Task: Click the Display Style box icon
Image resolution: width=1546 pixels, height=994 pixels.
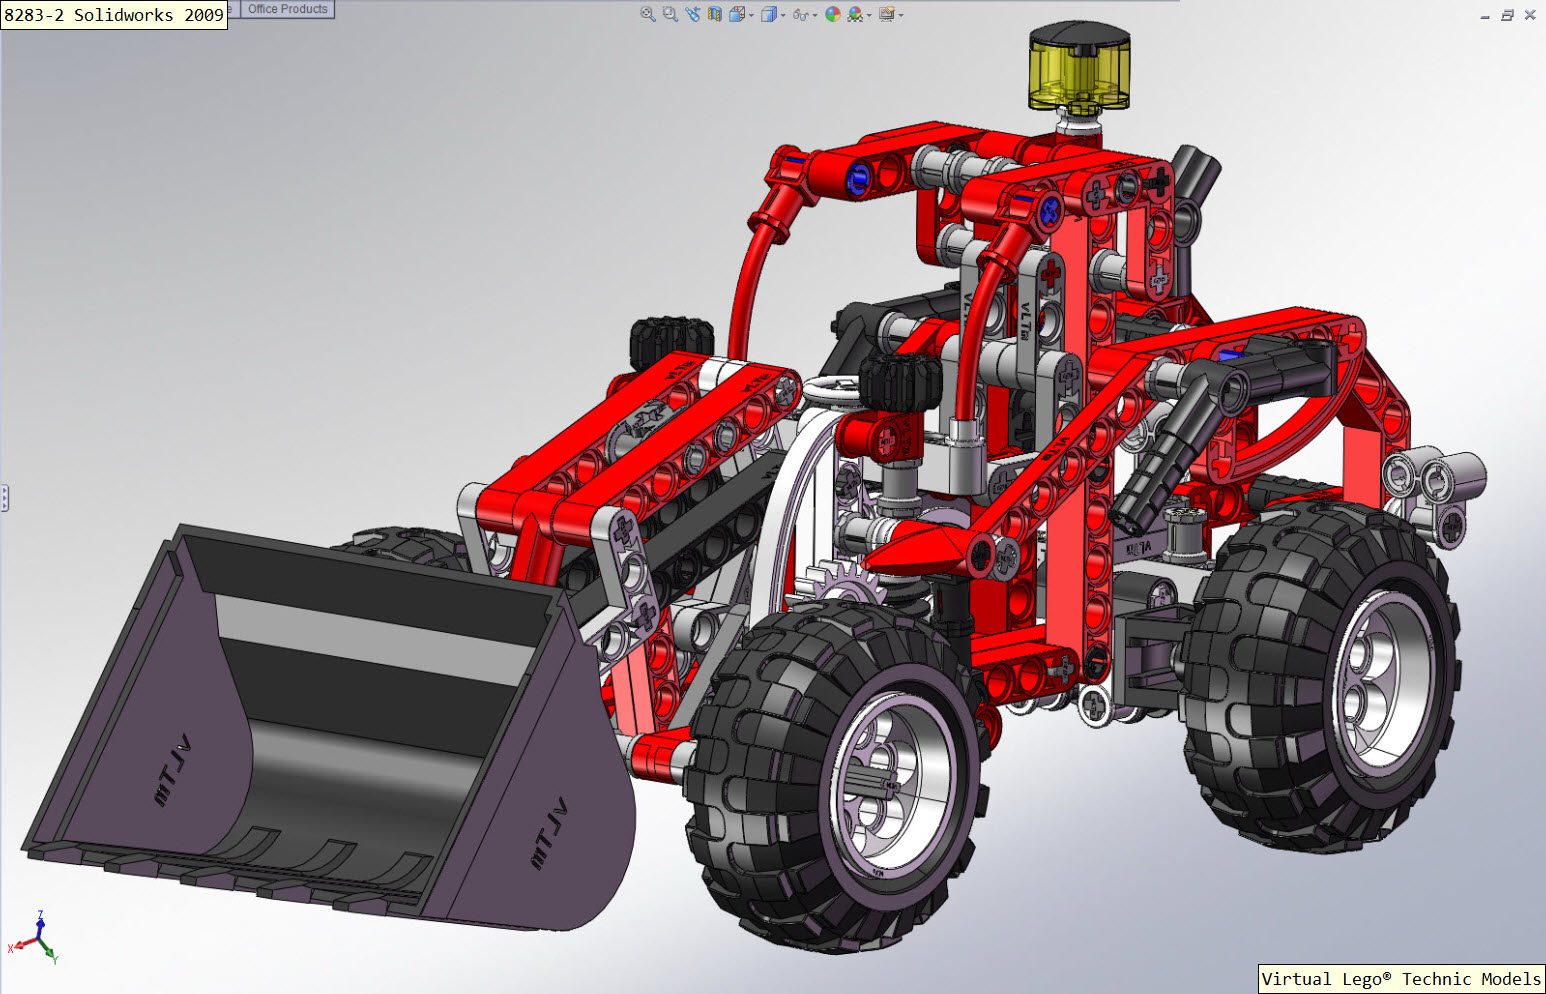Action: pyautogui.click(x=769, y=14)
